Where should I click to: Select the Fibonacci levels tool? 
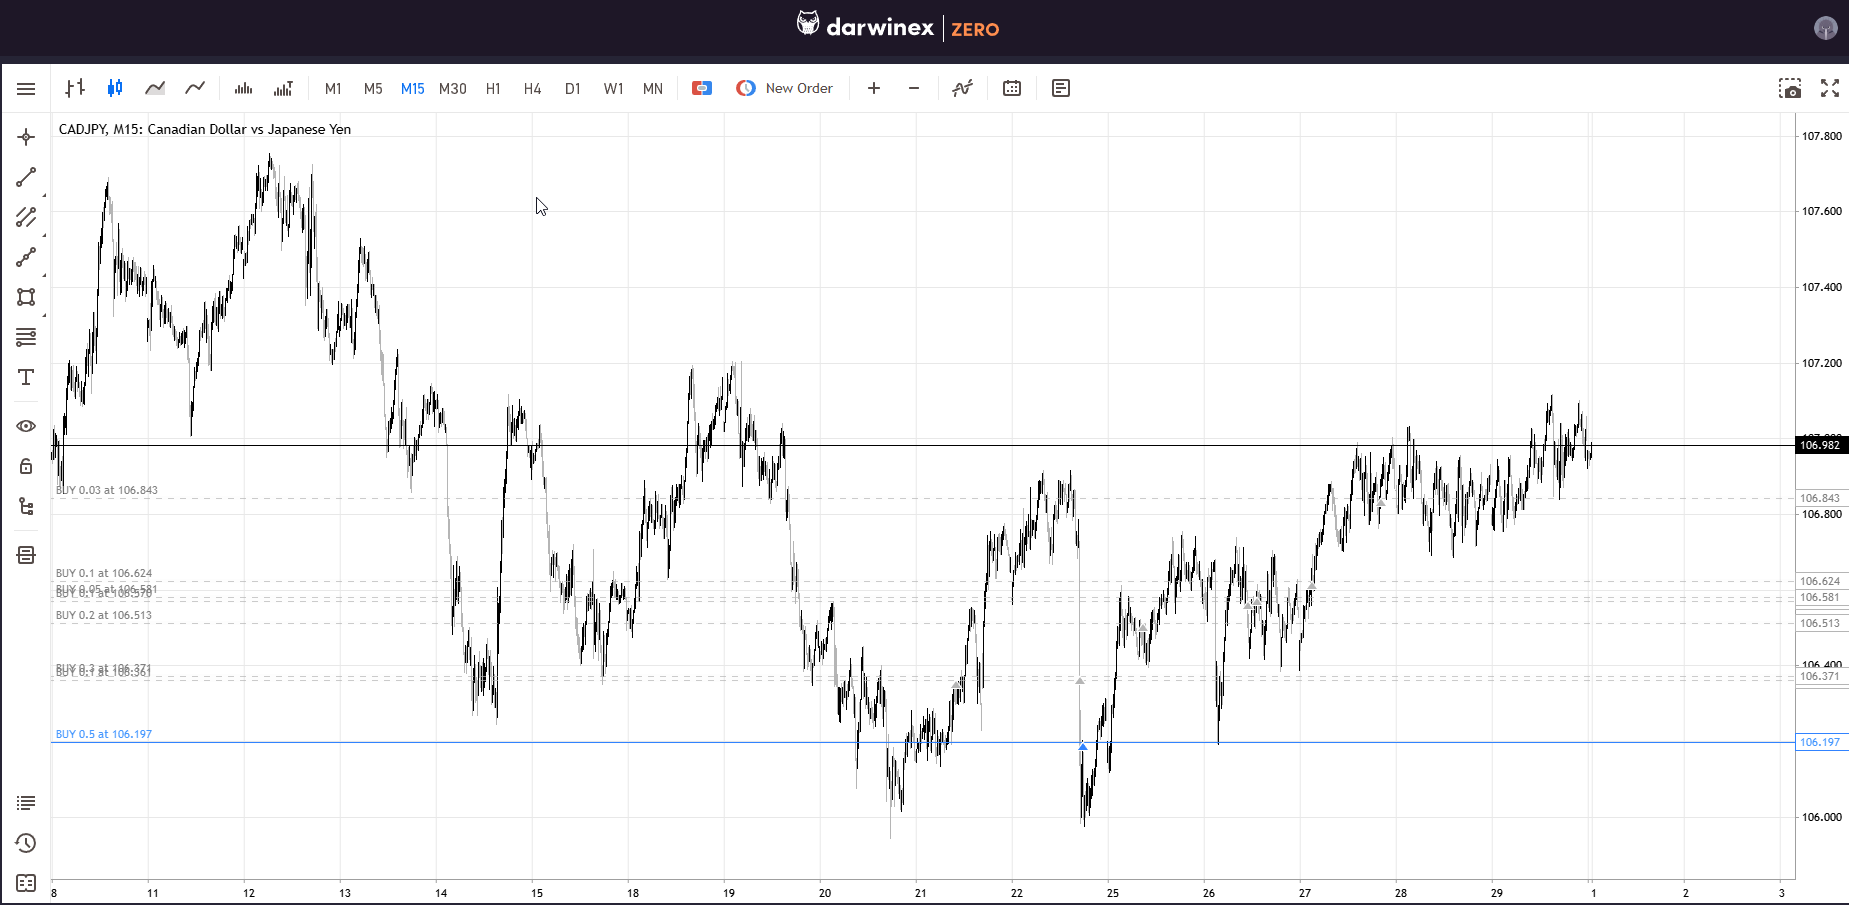tap(26, 337)
